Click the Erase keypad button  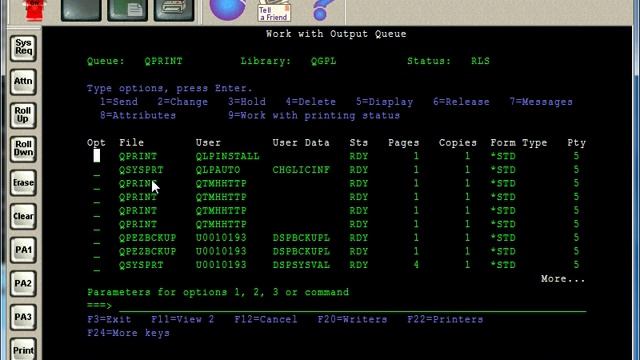(x=23, y=182)
